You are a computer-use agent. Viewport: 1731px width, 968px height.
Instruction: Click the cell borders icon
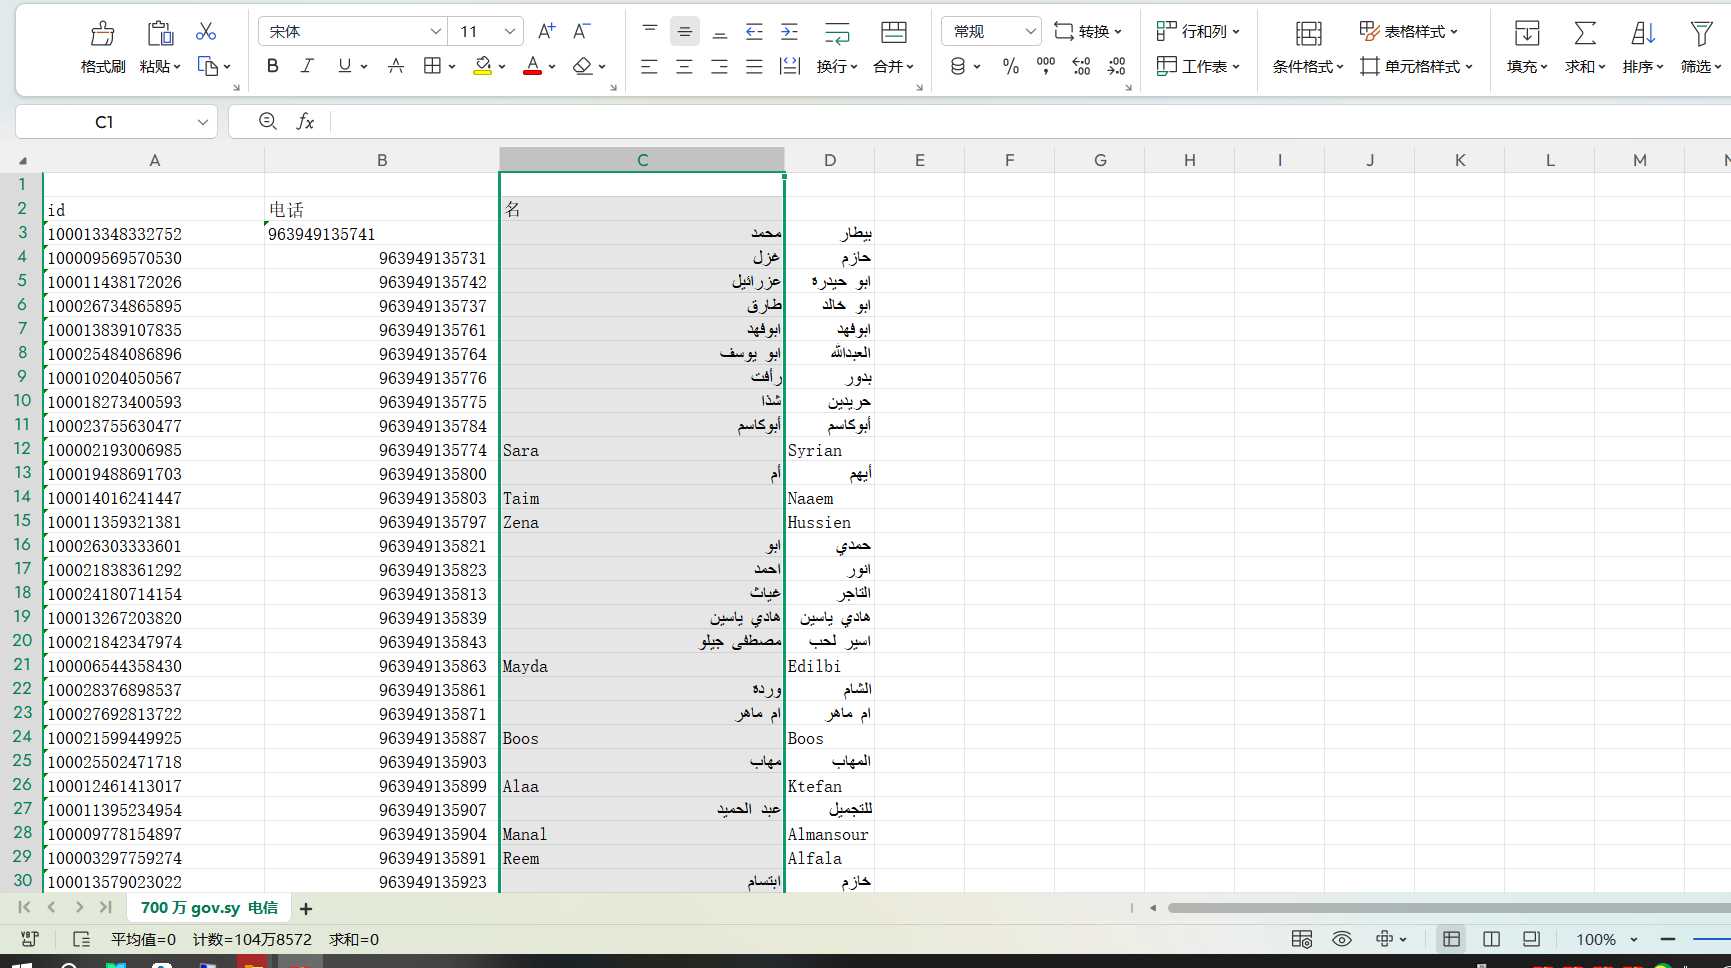(432, 66)
